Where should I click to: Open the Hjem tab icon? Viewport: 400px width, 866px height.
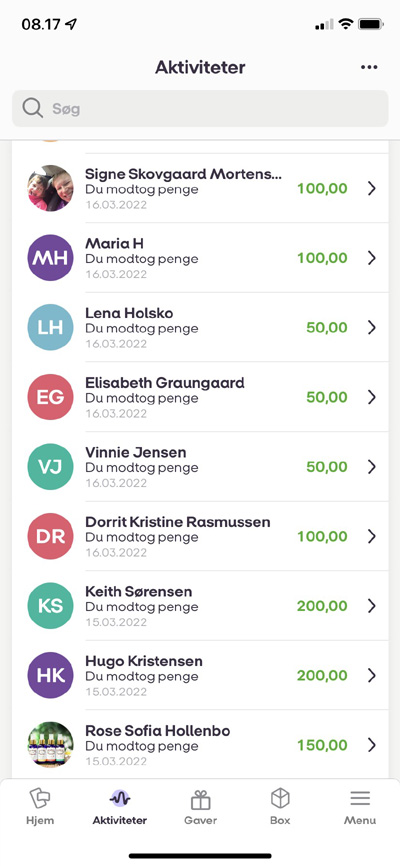[x=40, y=799]
